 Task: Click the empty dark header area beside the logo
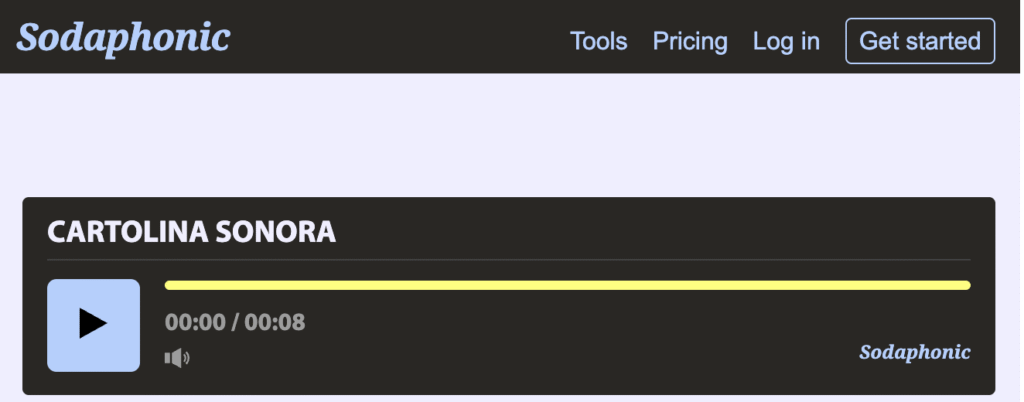398,38
